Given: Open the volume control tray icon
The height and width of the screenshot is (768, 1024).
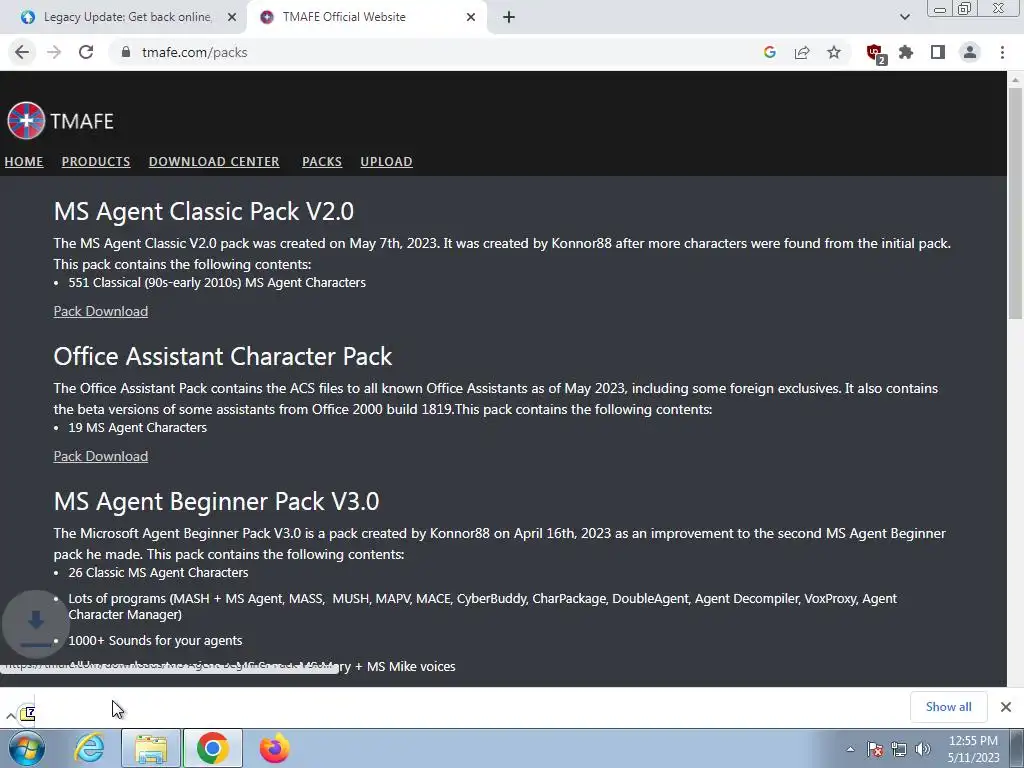Looking at the screenshot, I should click(x=922, y=750).
